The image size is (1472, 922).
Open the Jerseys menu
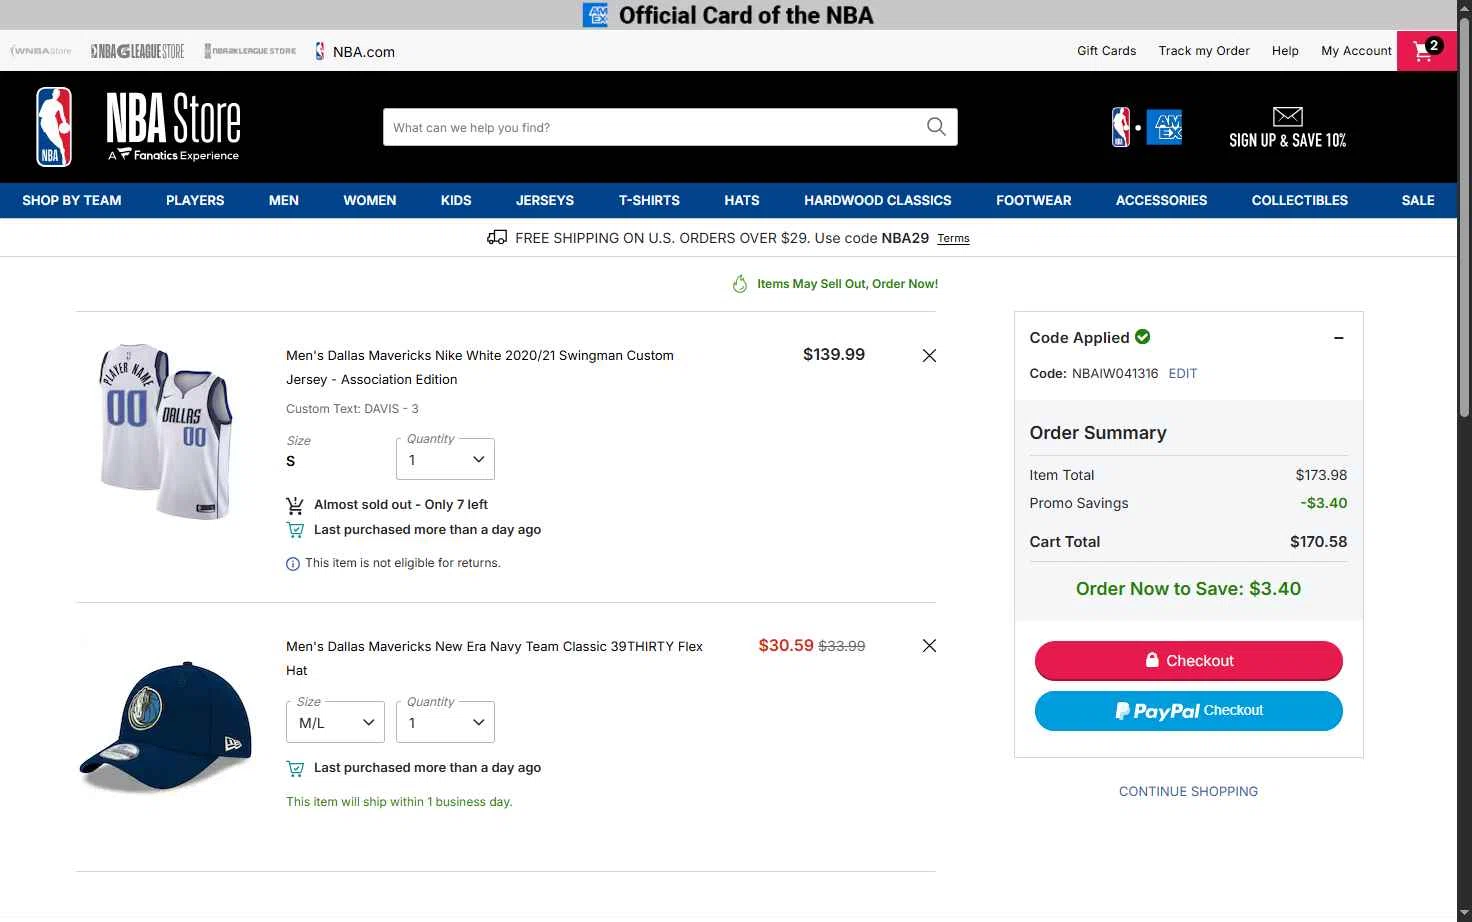coord(545,200)
